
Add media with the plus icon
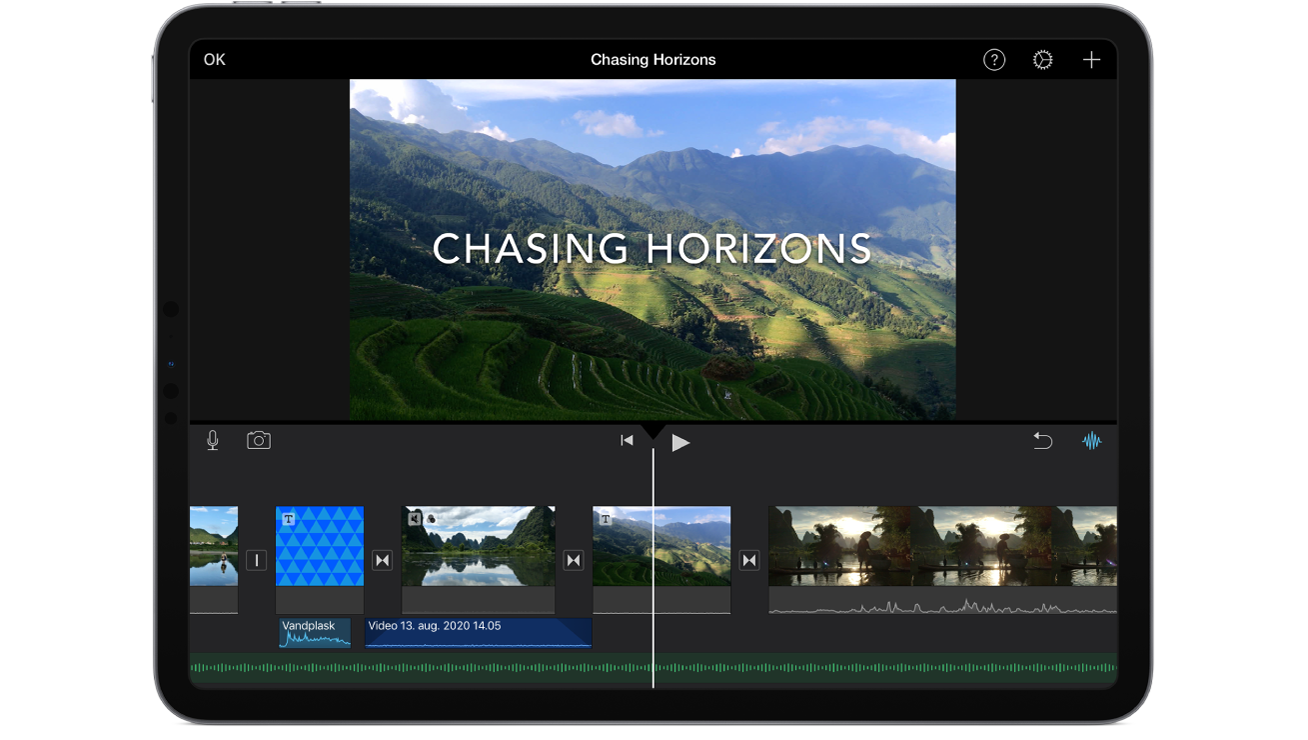point(1091,60)
